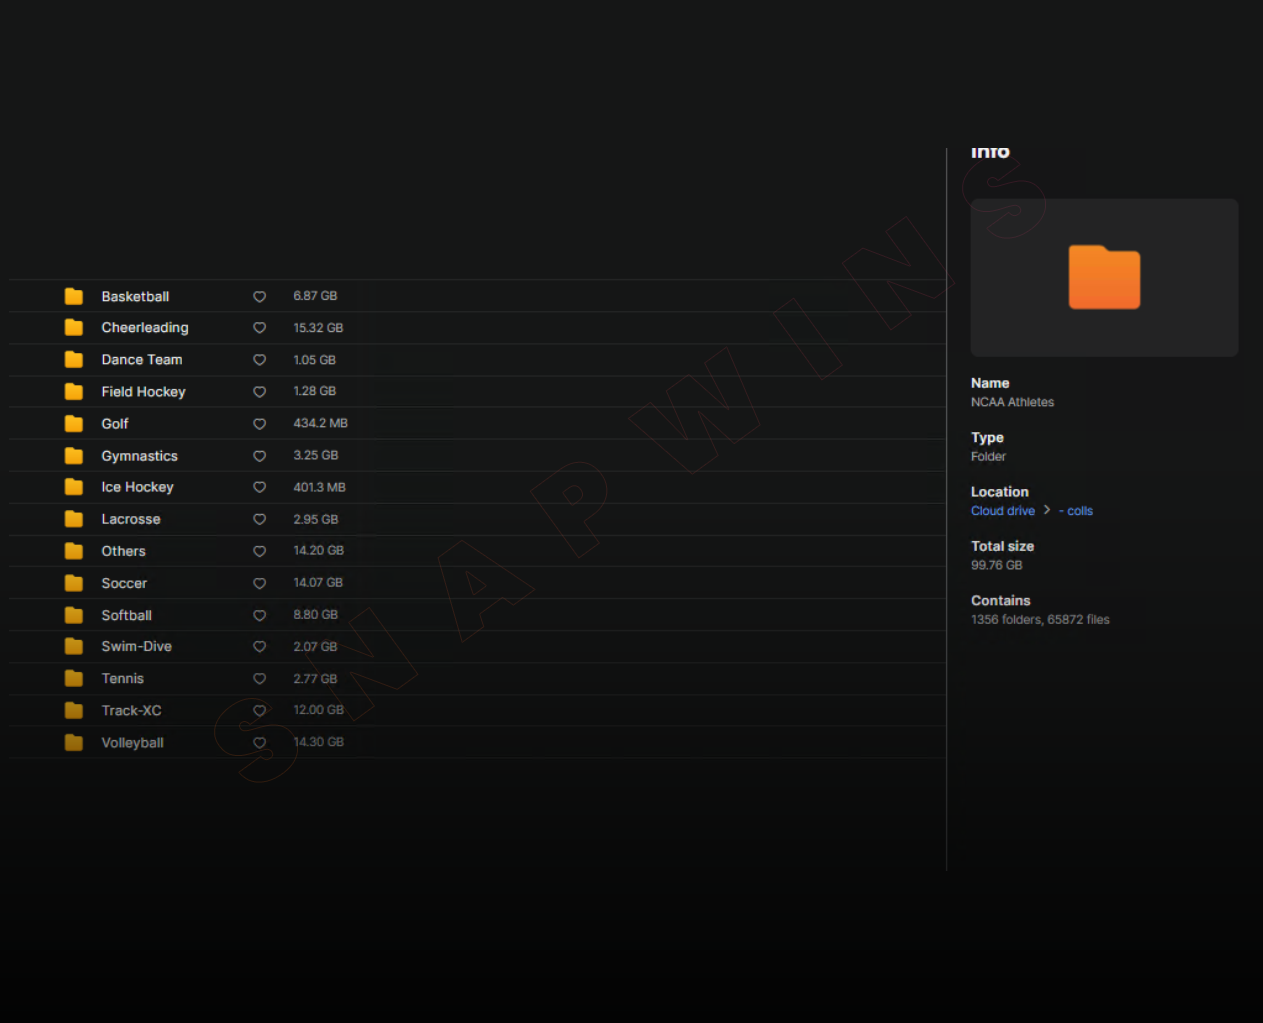Select the Lacrosse folder row name

pyautogui.click(x=131, y=519)
